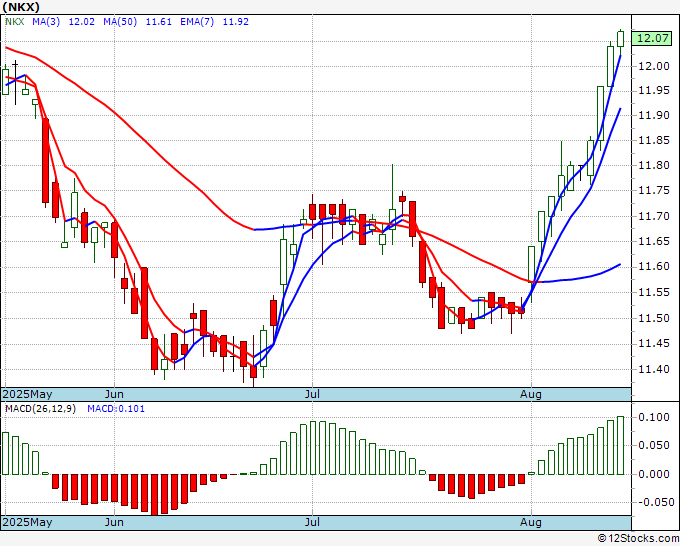The width and height of the screenshot is (680, 546).
Task: Click the 11.70 price axis label
Action: pyautogui.click(x=654, y=216)
